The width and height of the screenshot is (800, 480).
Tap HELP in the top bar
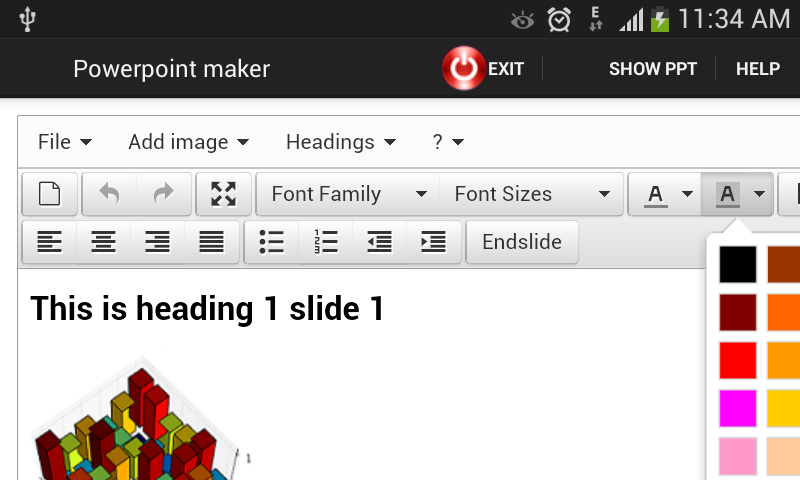click(x=758, y=69)
